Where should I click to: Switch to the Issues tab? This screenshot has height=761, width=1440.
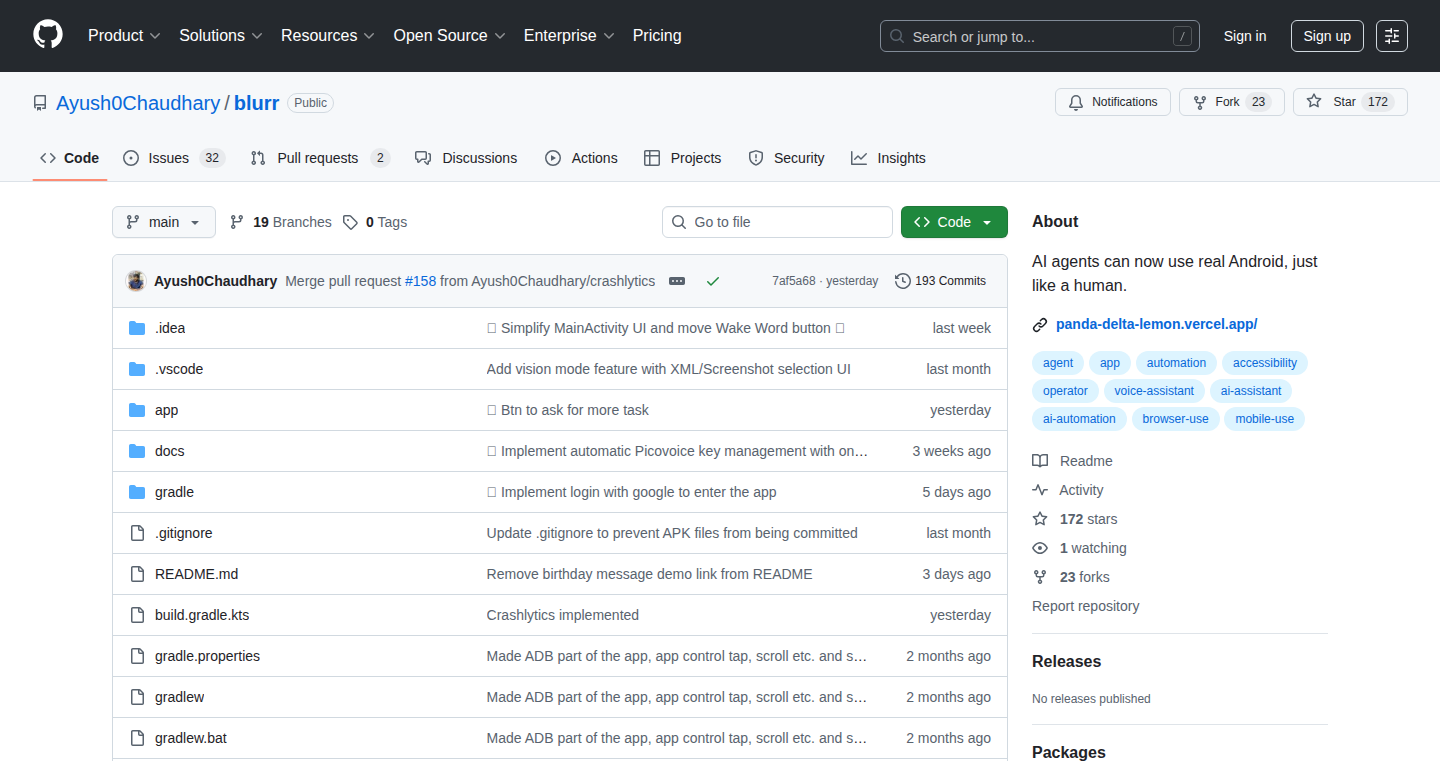coord(174,158)
